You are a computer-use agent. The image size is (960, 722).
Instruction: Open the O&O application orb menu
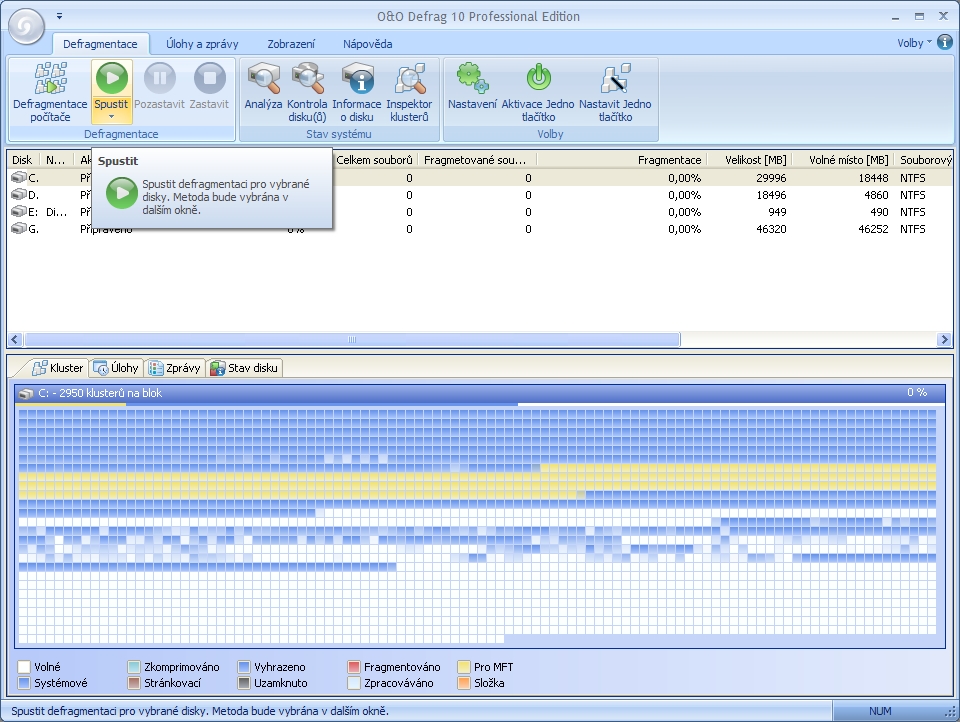click(x=26, y=26)
